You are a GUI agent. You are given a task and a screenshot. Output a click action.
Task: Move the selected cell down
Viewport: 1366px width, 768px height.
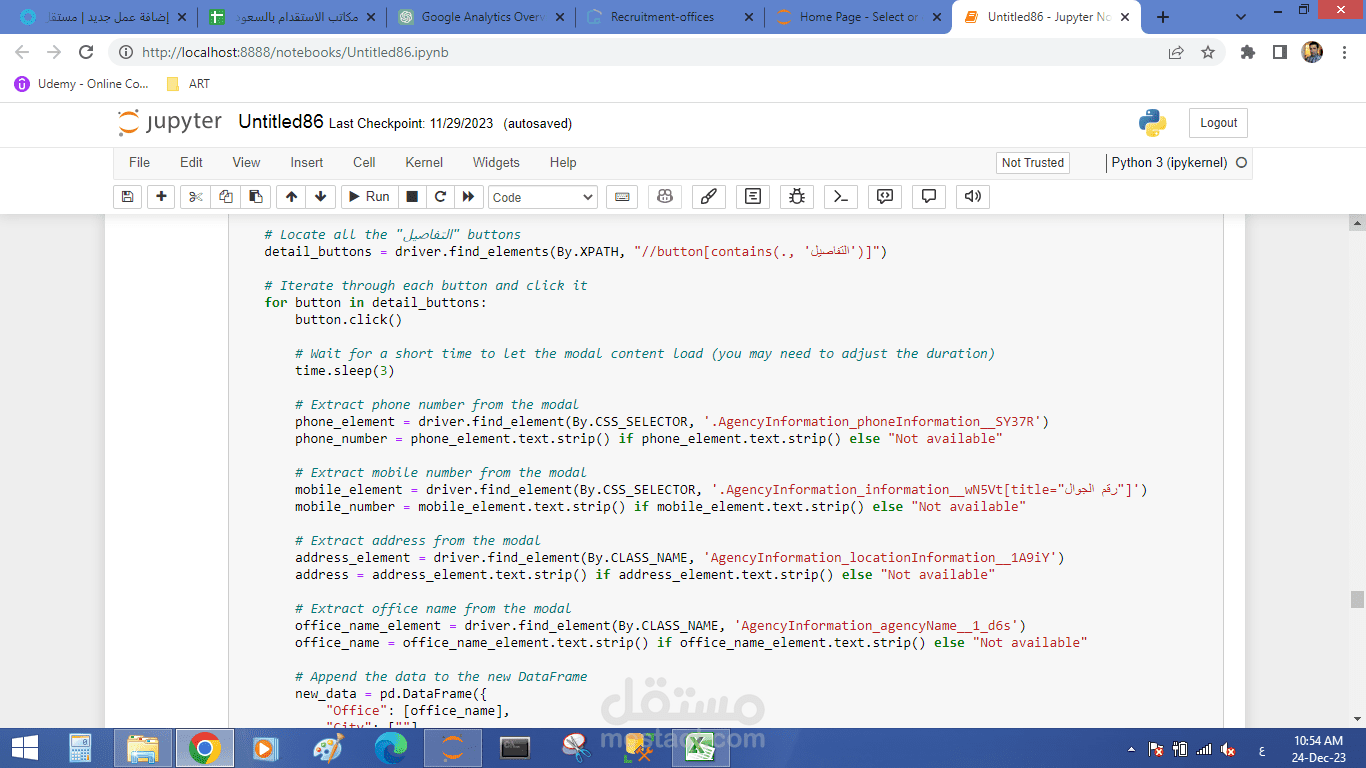pos(320,197)
